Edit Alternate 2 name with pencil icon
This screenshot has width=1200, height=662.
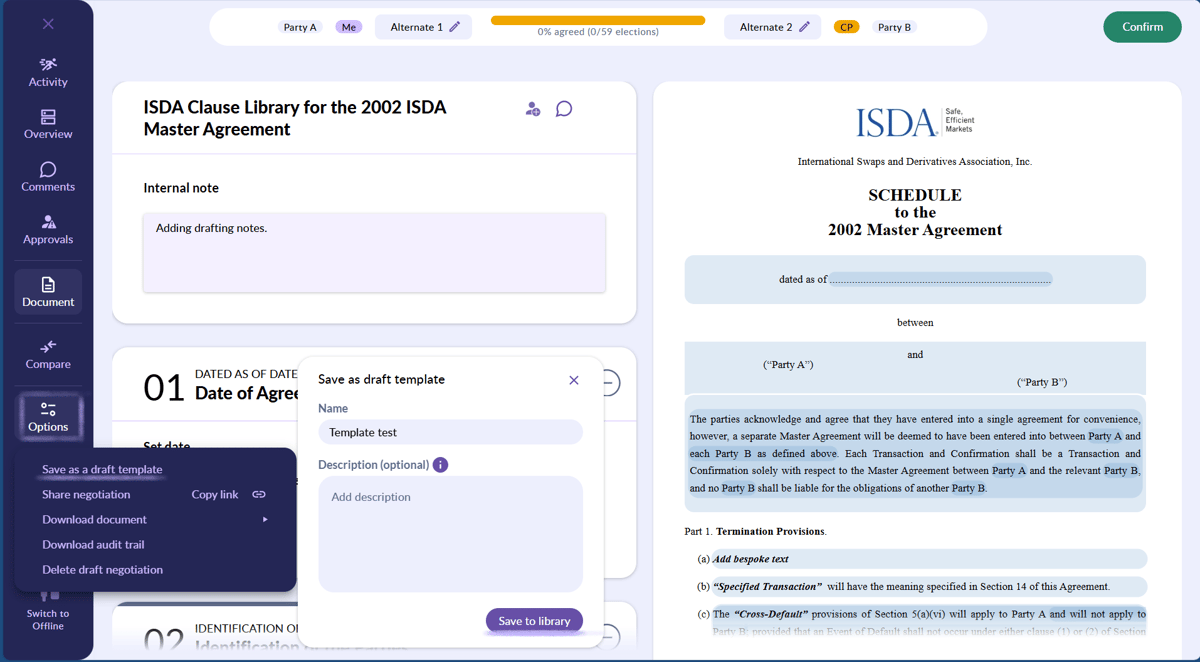pyautogui.click(x=804, y=27)
